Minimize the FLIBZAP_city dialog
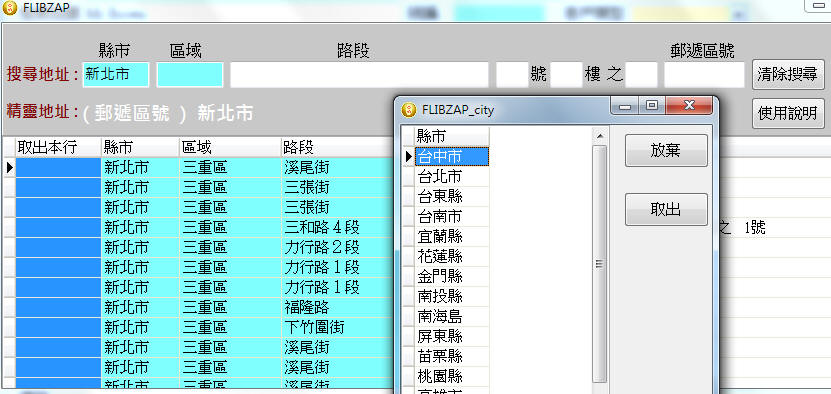Screen dimensions: 831x394 626,106
